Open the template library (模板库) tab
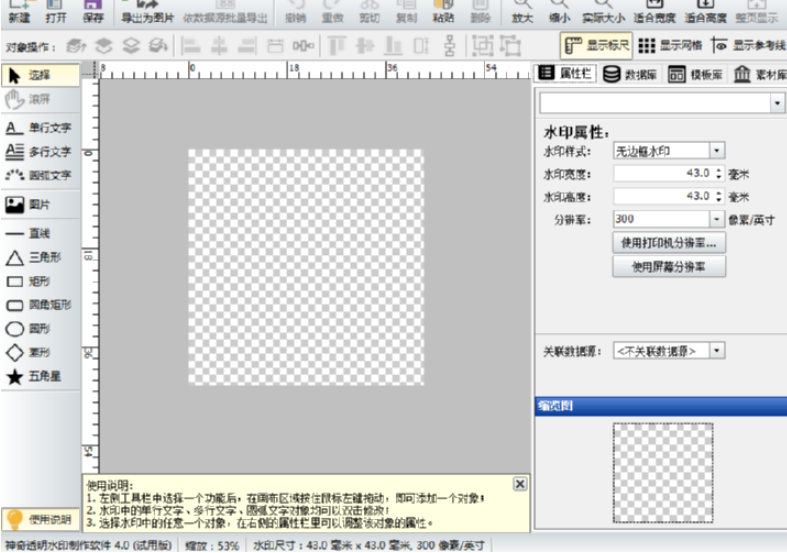 coord(694,74)
